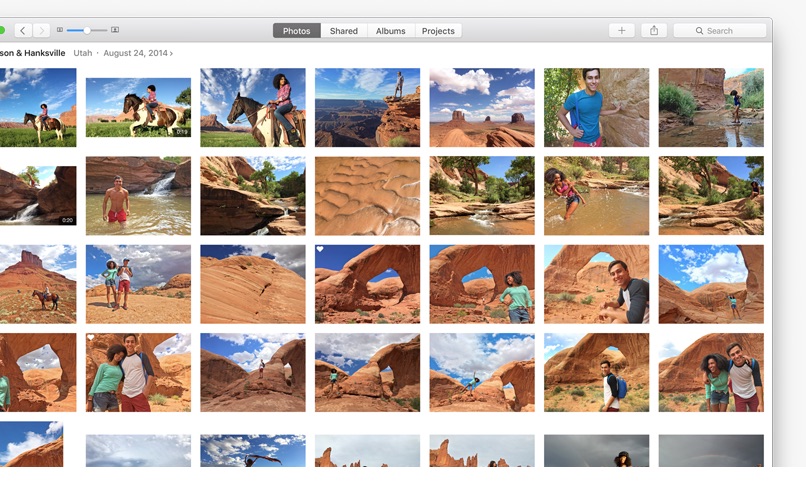Click the small thumbnail zoom-out icon
806x494 pixels.
point(60,31)
